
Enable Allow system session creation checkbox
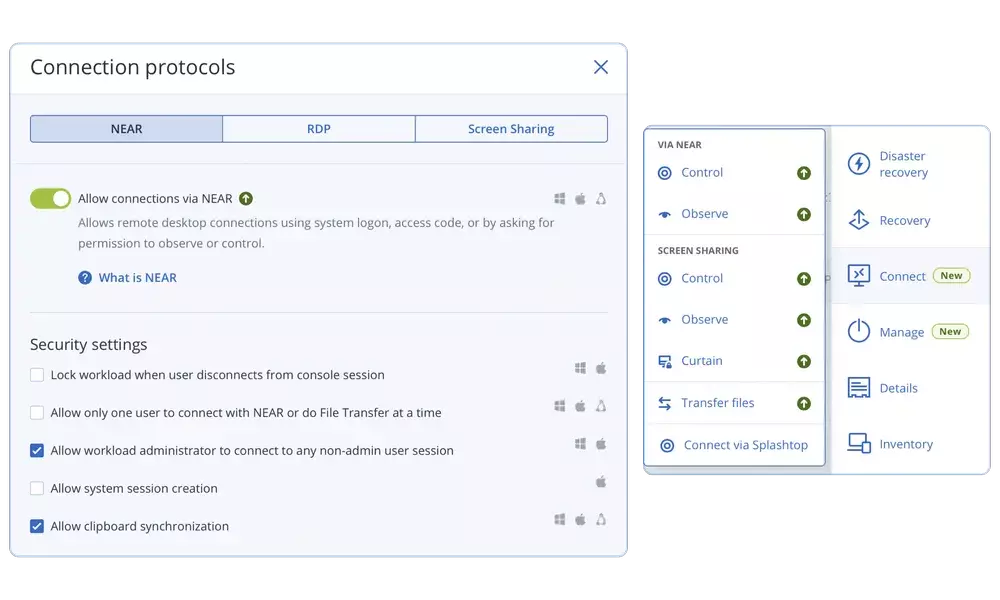pos(37,489)
